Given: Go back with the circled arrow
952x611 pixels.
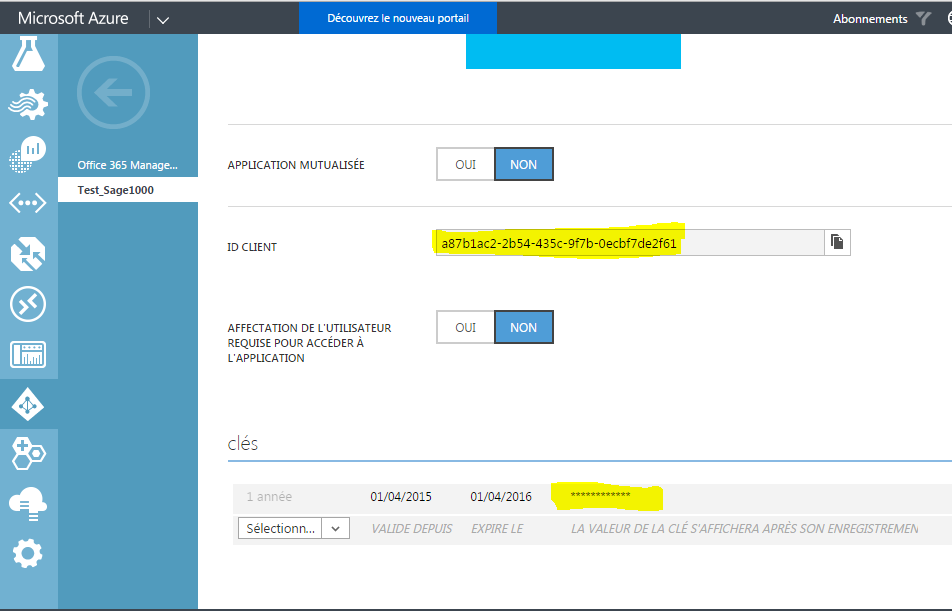Looking at the screenshot, I should coord(114,92).
